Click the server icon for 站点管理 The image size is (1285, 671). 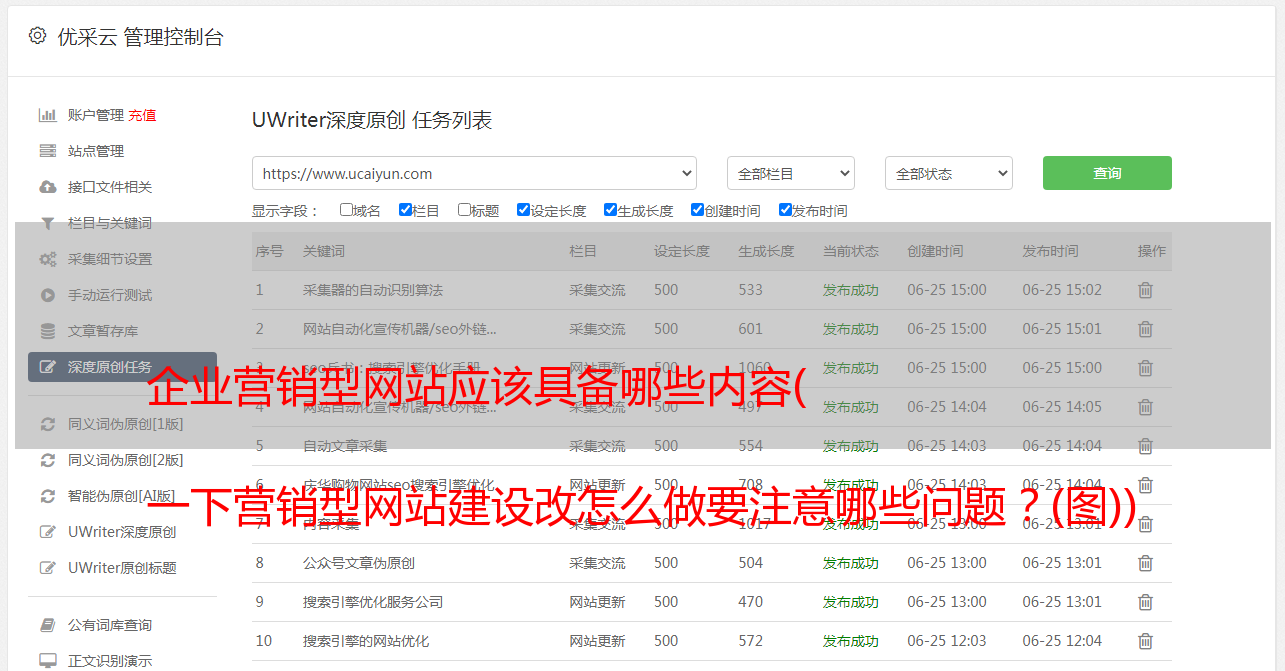point(47,151)
